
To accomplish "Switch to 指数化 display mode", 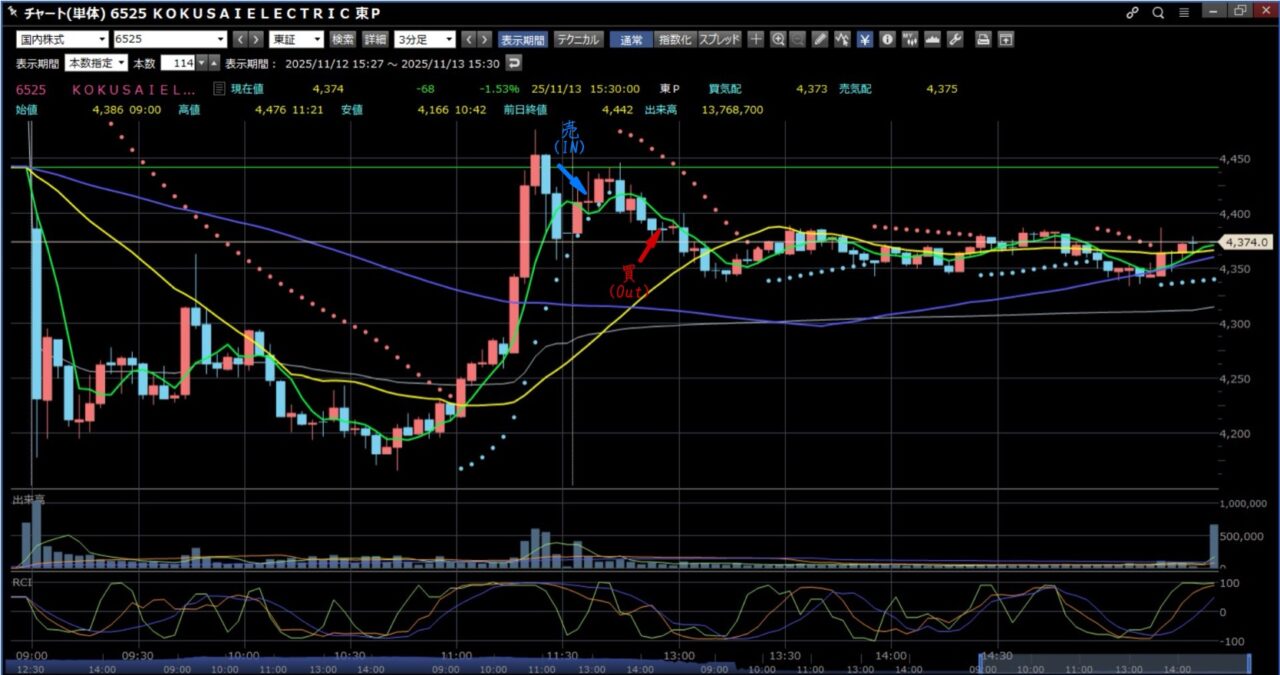I will coord(674,40).
